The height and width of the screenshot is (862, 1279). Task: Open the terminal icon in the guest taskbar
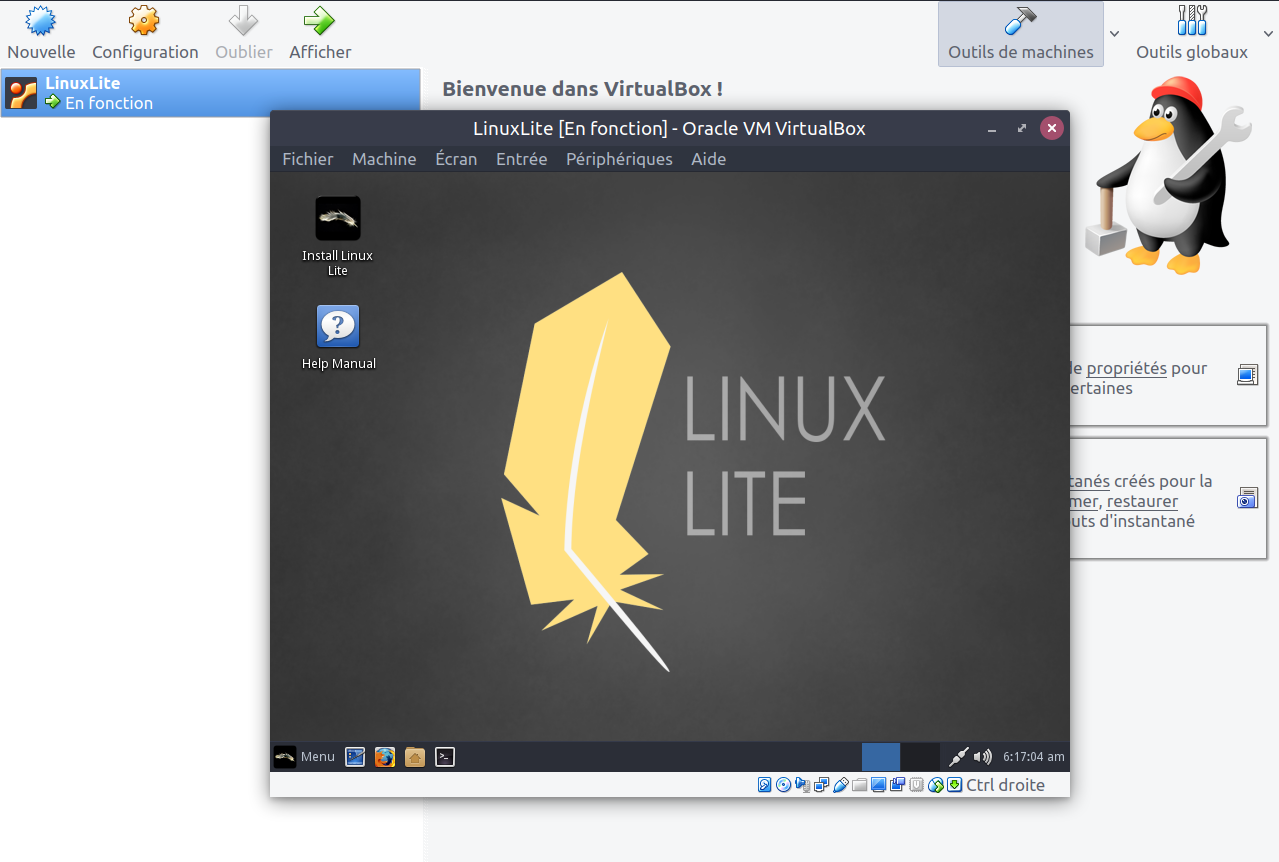pos(445,757)
